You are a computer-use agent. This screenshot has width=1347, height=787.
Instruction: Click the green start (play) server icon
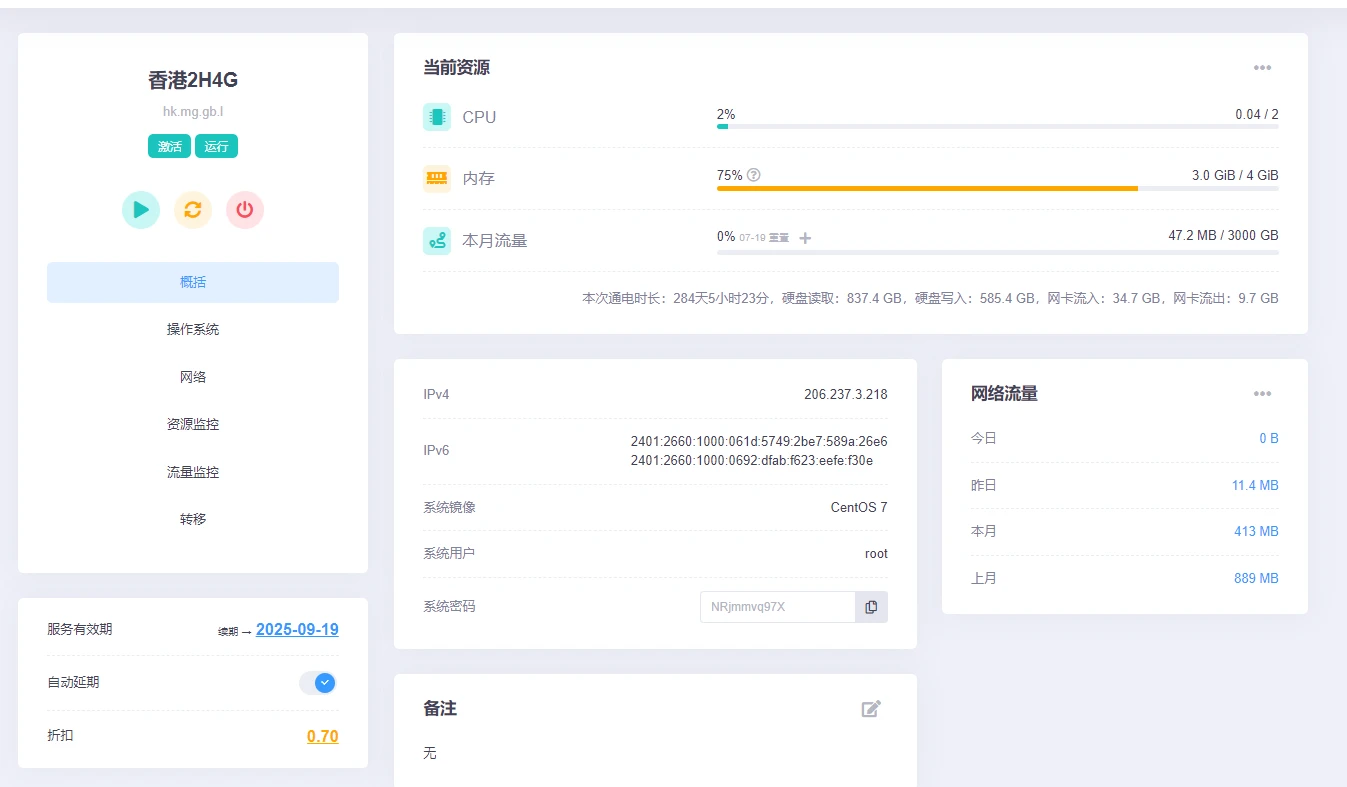141,210
